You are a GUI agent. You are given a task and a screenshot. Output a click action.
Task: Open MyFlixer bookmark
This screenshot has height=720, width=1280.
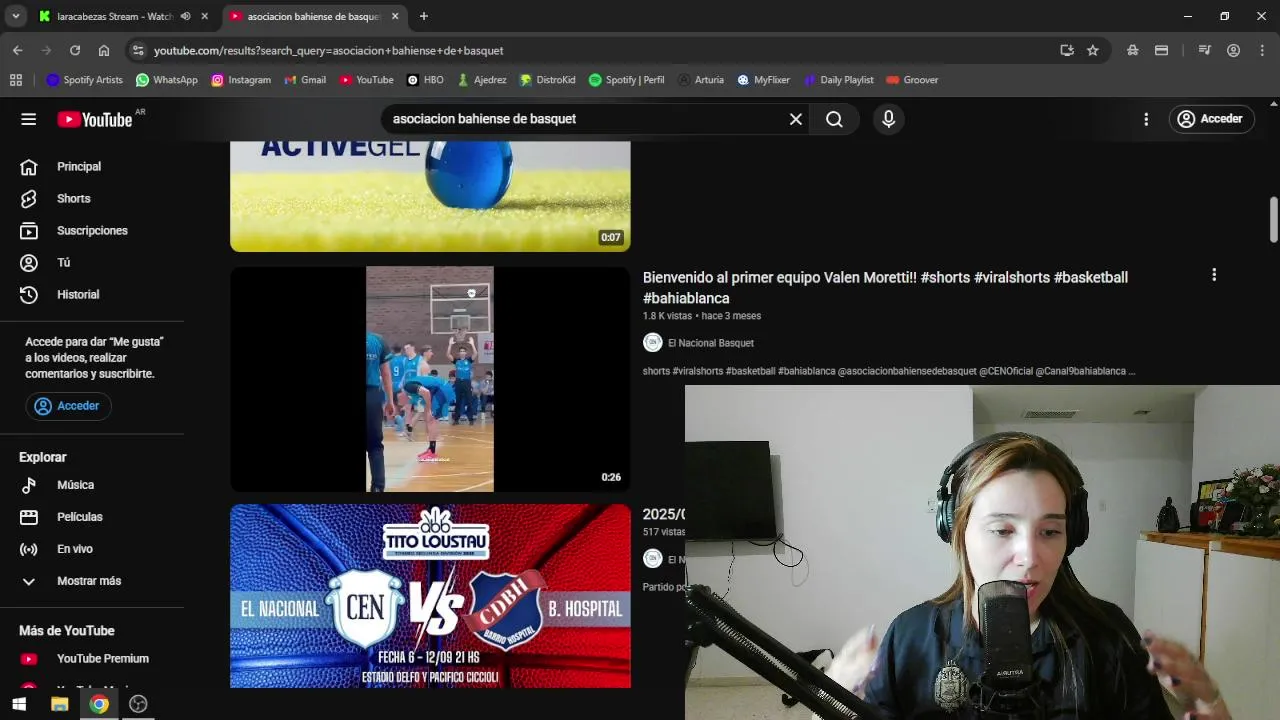763,80
